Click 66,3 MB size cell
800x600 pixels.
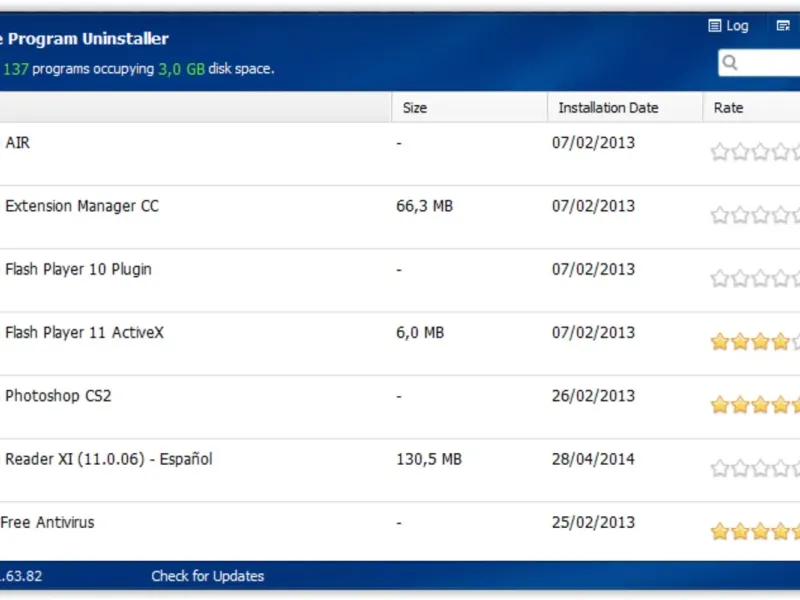(x=424, y=206)
